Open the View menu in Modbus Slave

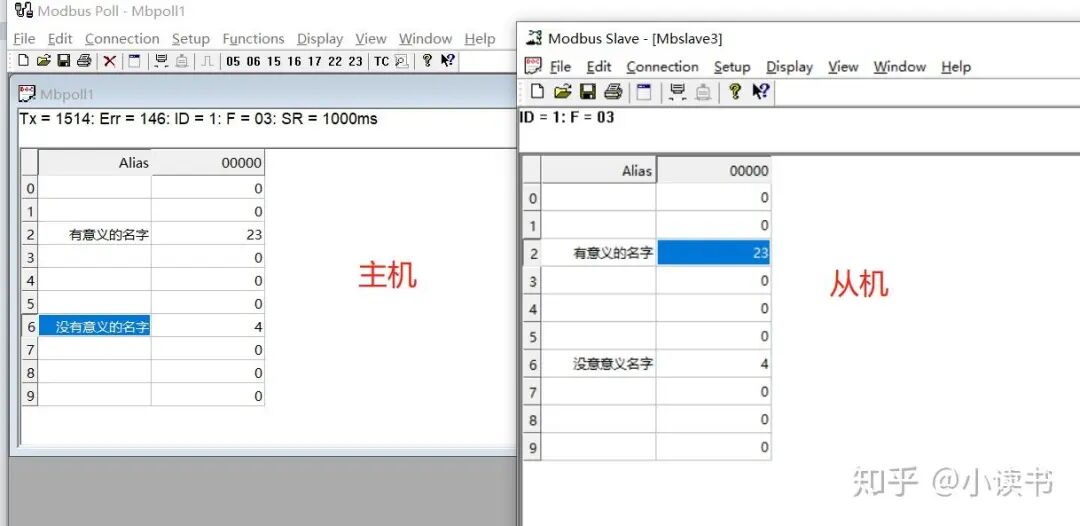coord(843,67)
